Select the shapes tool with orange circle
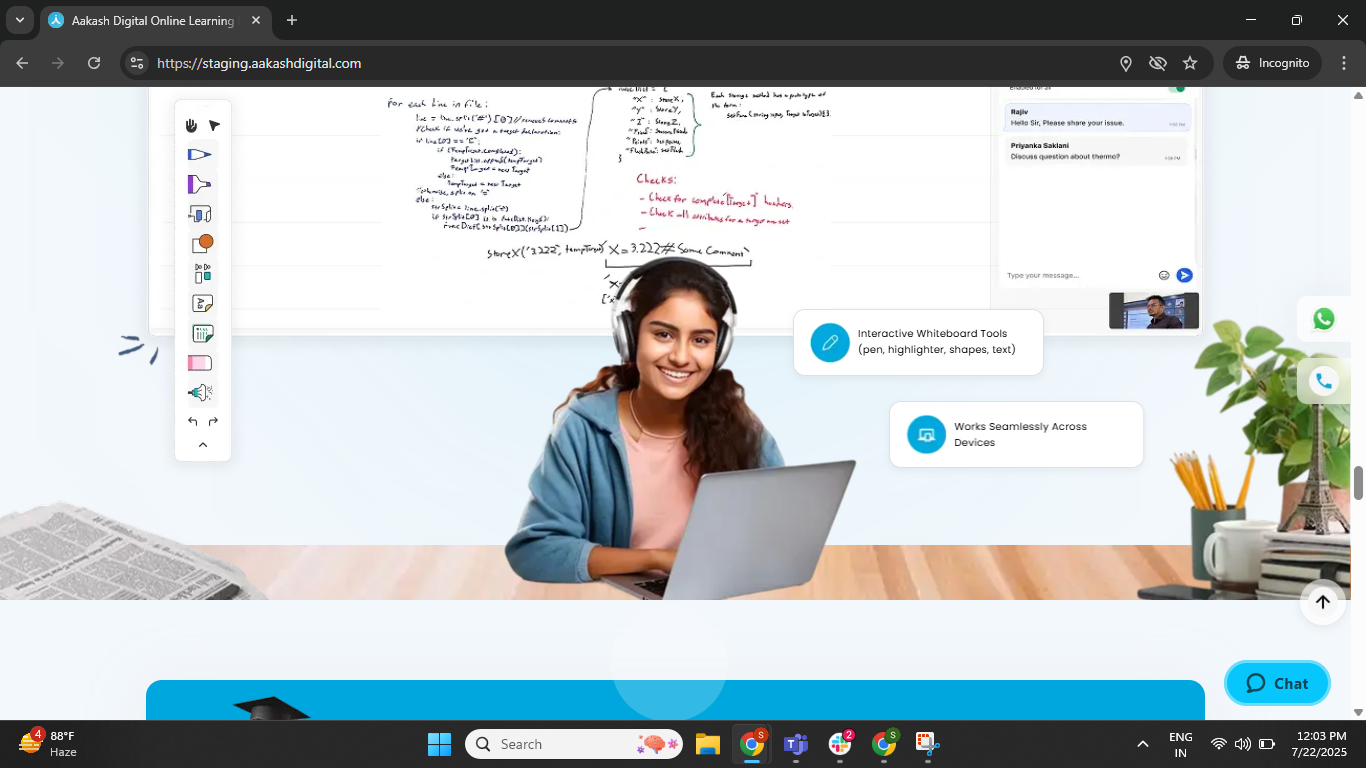Screen dimensions: 1366x768 [202, 243]
